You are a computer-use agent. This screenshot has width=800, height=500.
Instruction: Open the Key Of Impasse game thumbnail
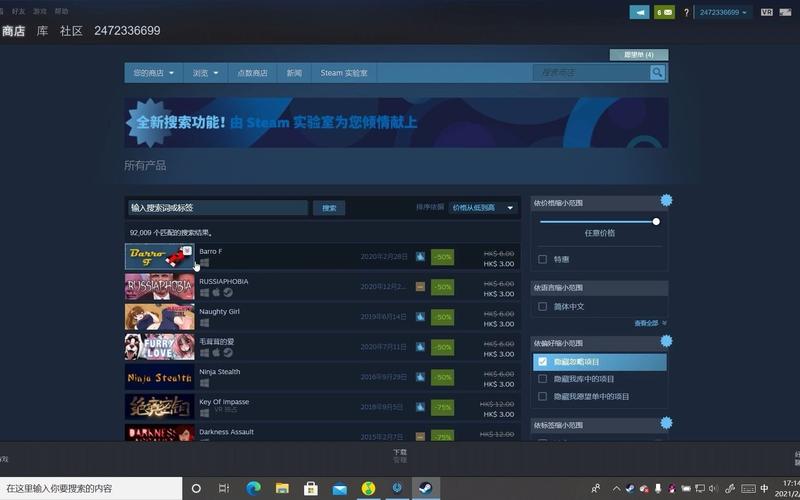pyautogui.click(x=160, y=407)
